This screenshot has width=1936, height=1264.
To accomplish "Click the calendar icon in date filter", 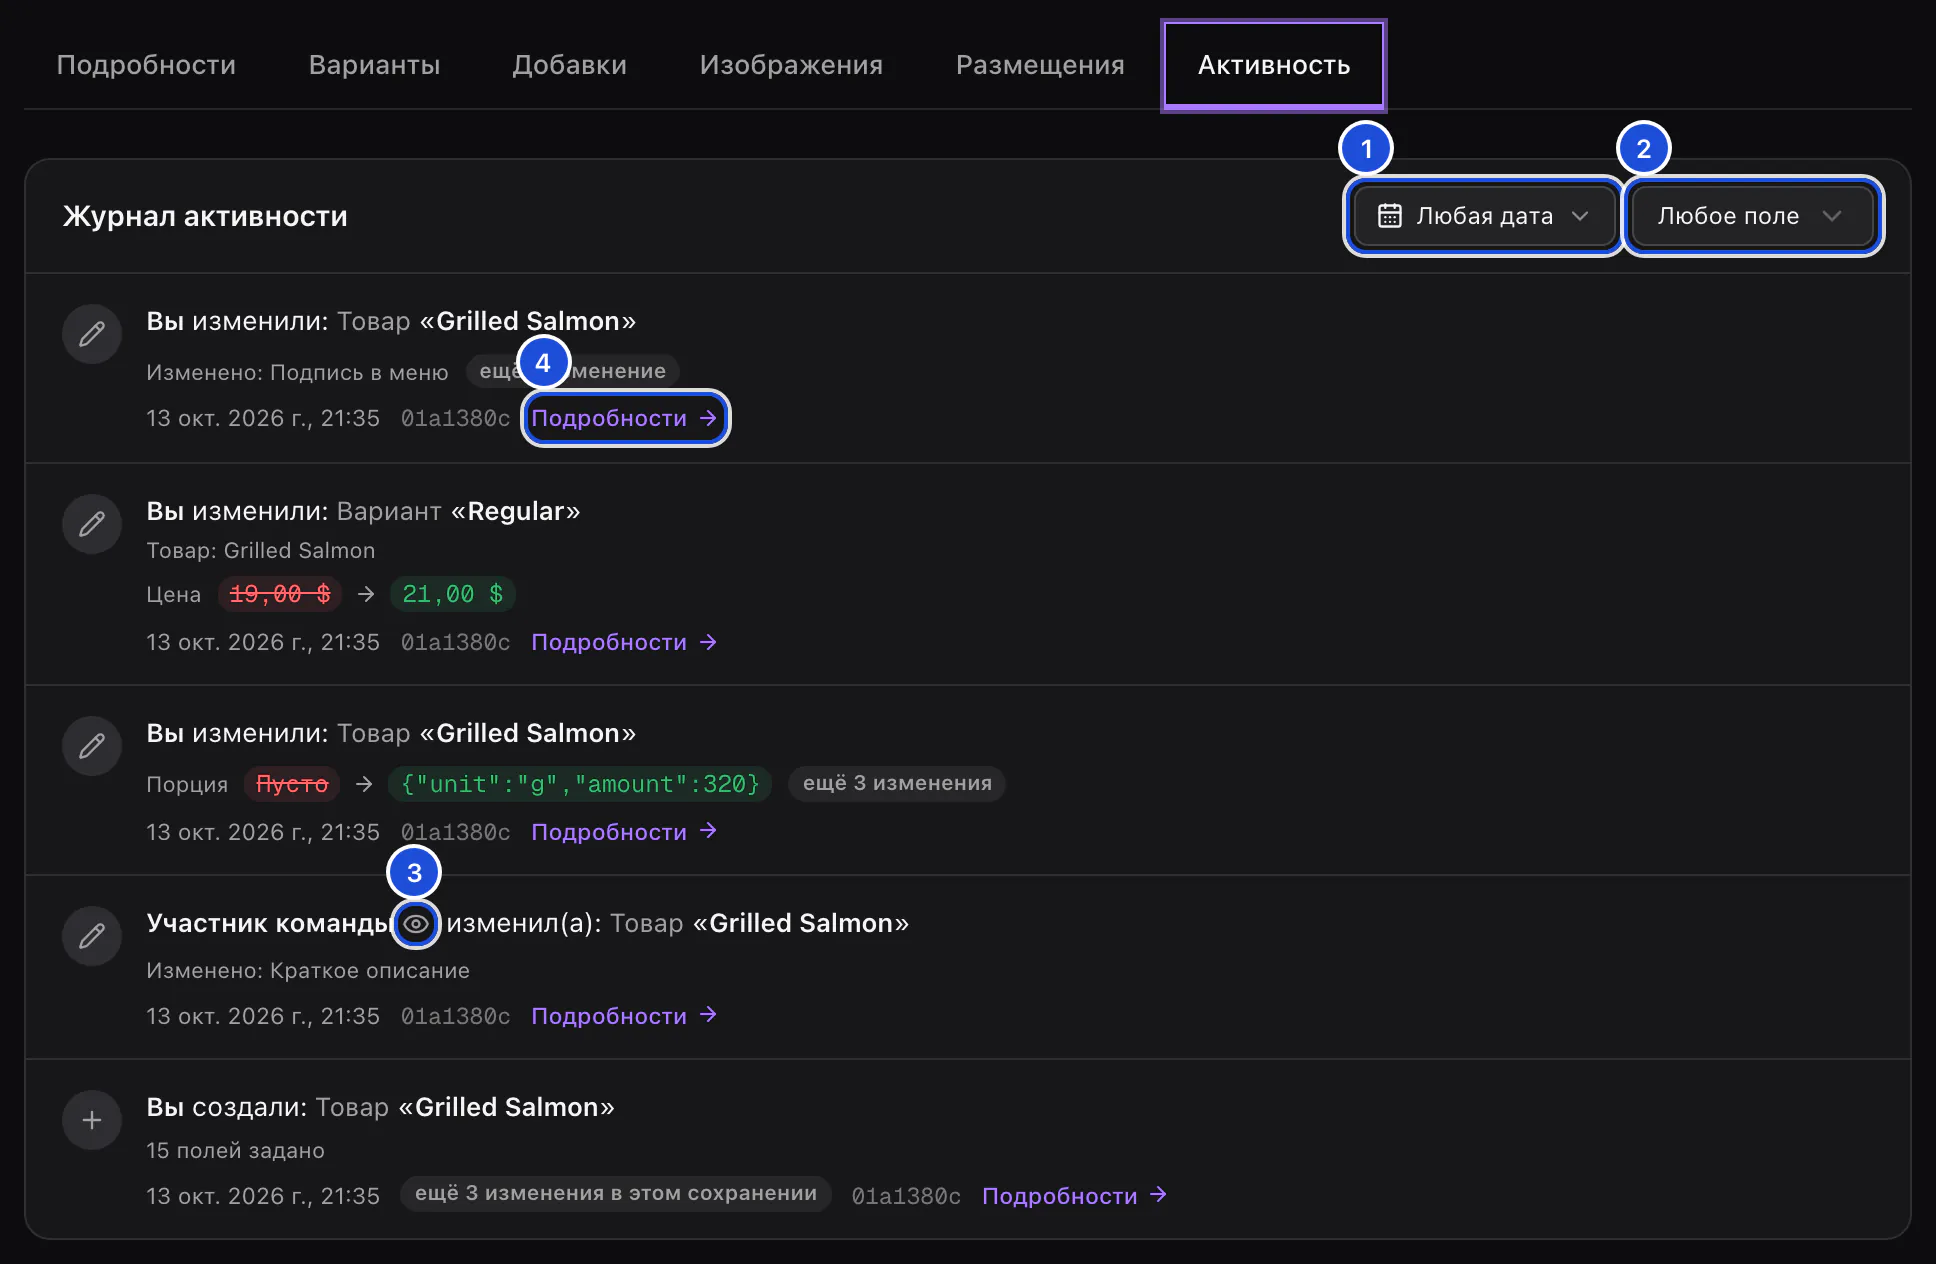I will 1389,216.
